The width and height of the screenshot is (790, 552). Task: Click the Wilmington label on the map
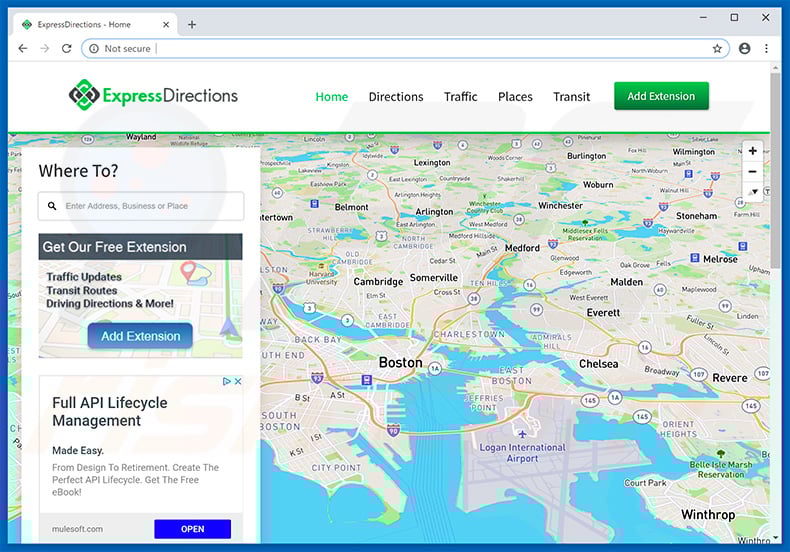pyautogui.click(x=693, y=152)
